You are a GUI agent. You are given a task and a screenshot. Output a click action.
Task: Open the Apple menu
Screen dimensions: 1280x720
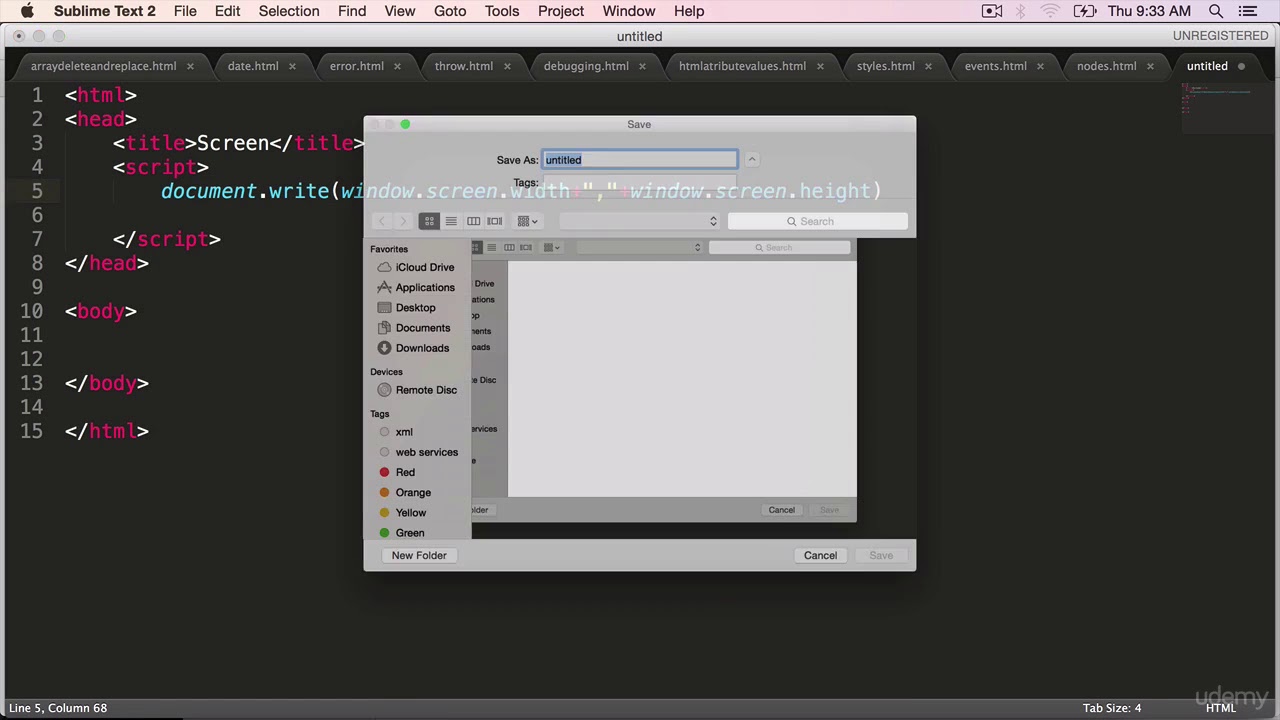[27, 11]
